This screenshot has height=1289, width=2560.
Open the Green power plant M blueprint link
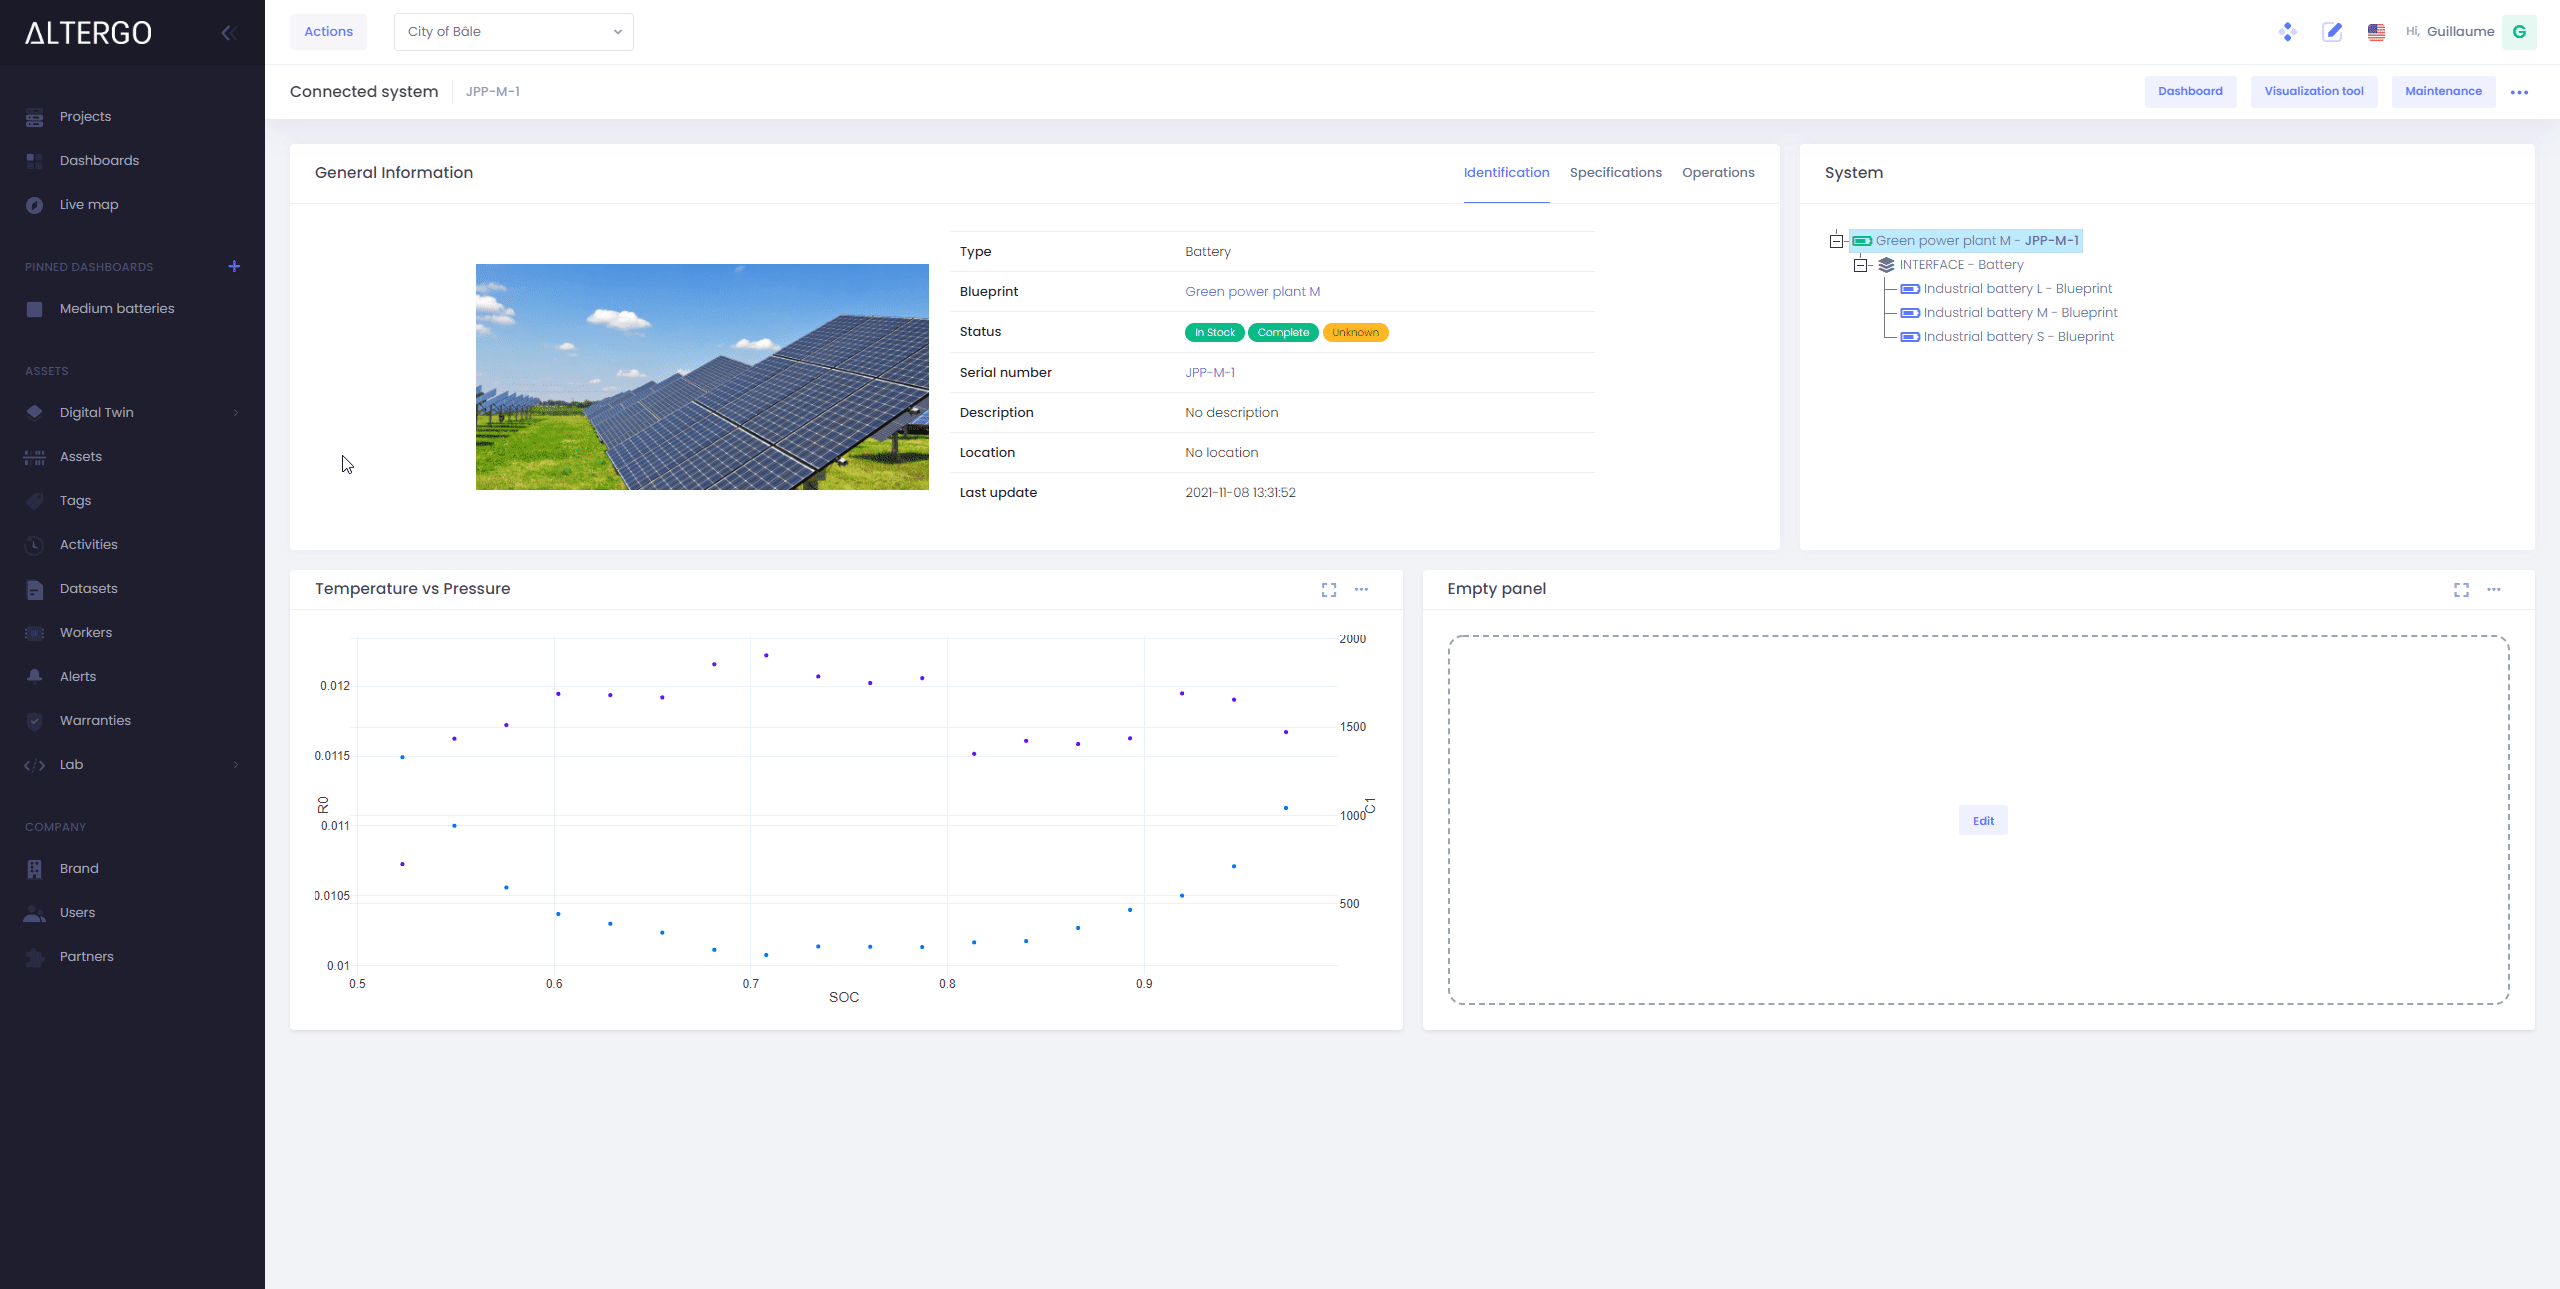[x=1252, y=292]
